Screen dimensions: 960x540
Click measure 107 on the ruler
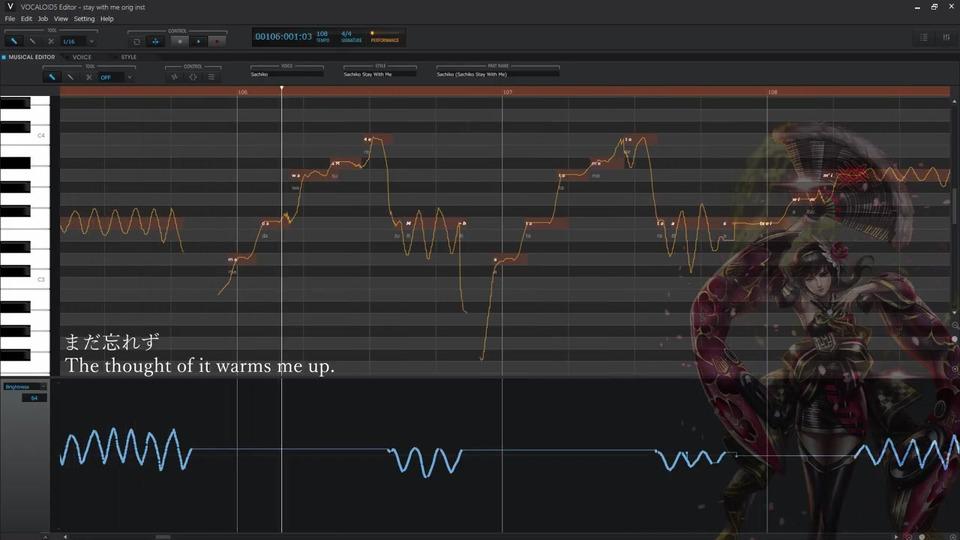[508, 92]
